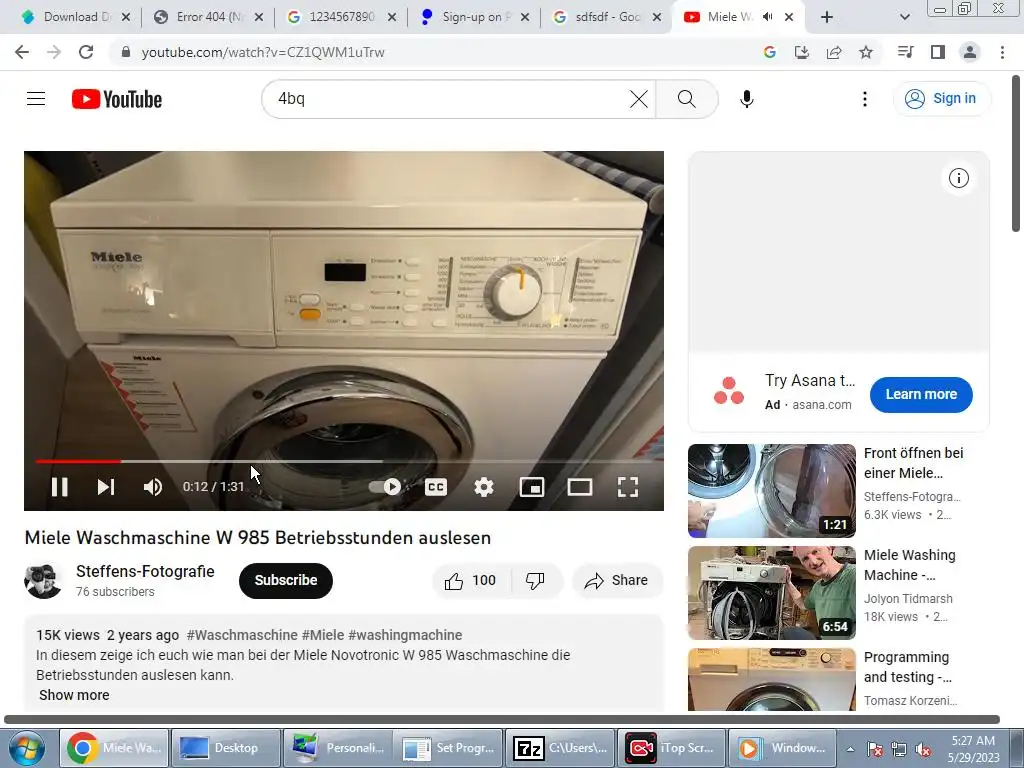Toggle closed captions

[x=436, y=487]
